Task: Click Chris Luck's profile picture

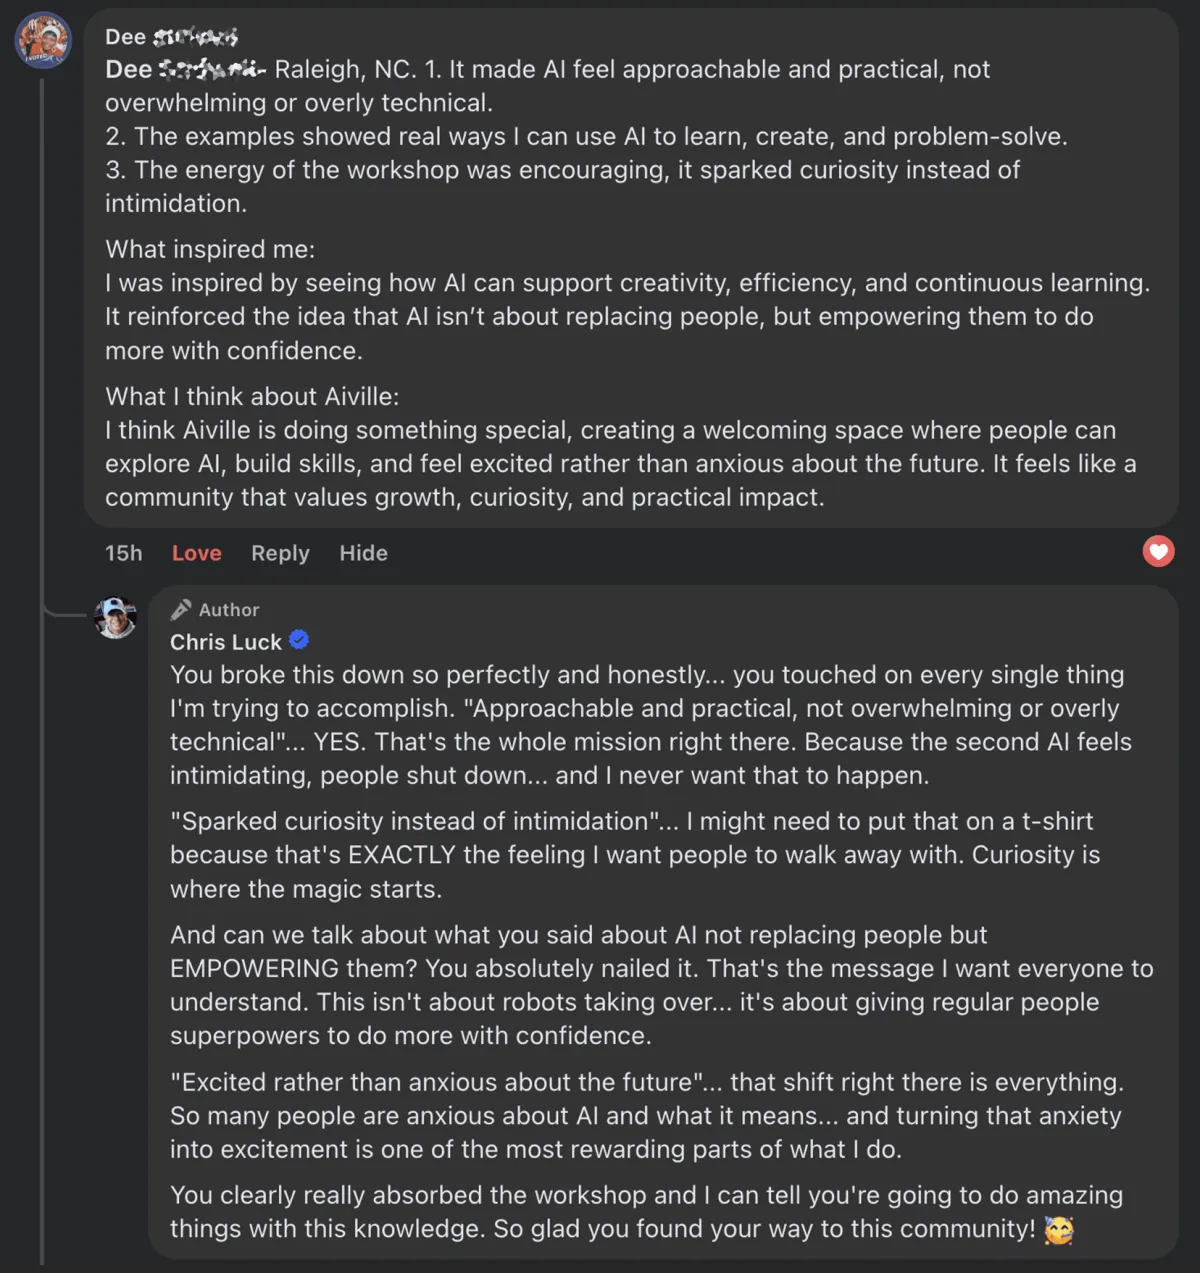Action: 116,617
